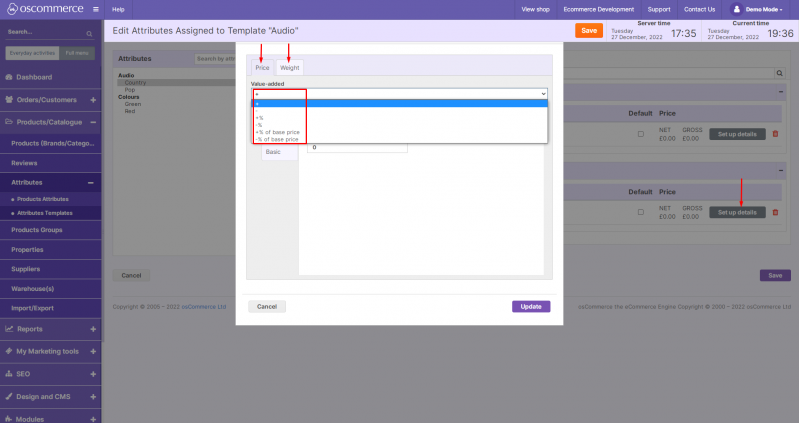Click the hamburger menu icon beside the oscommerce logo
This screenshot has height=423, width=799.
pos(95,9)
